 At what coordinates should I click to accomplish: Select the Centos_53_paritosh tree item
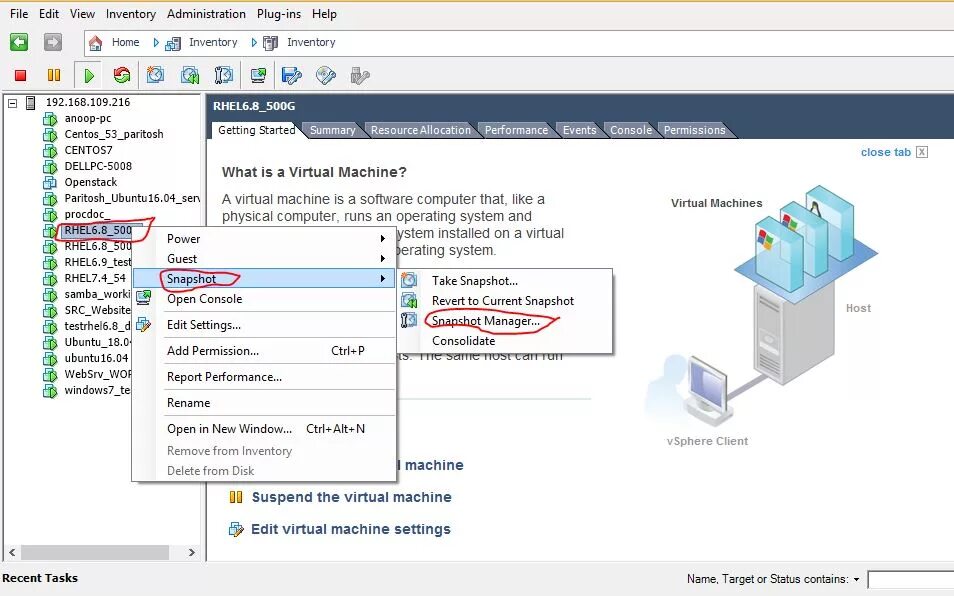click(114, 134)
